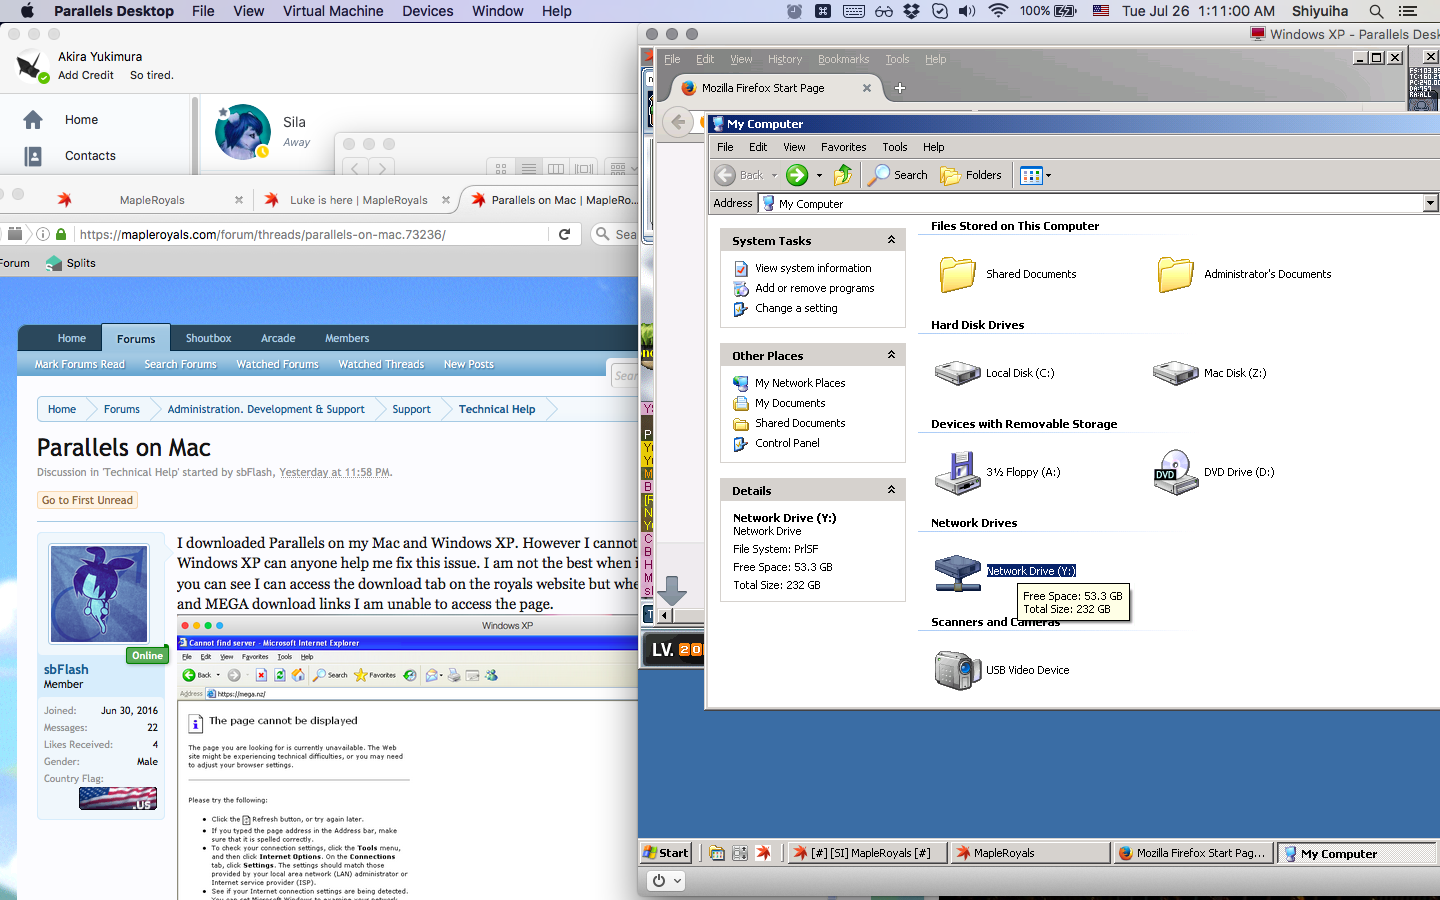This screenshot has width=1440, height=900.
Task: Open the Spotlight search icon in menu bar
Action: point(1376,11)
